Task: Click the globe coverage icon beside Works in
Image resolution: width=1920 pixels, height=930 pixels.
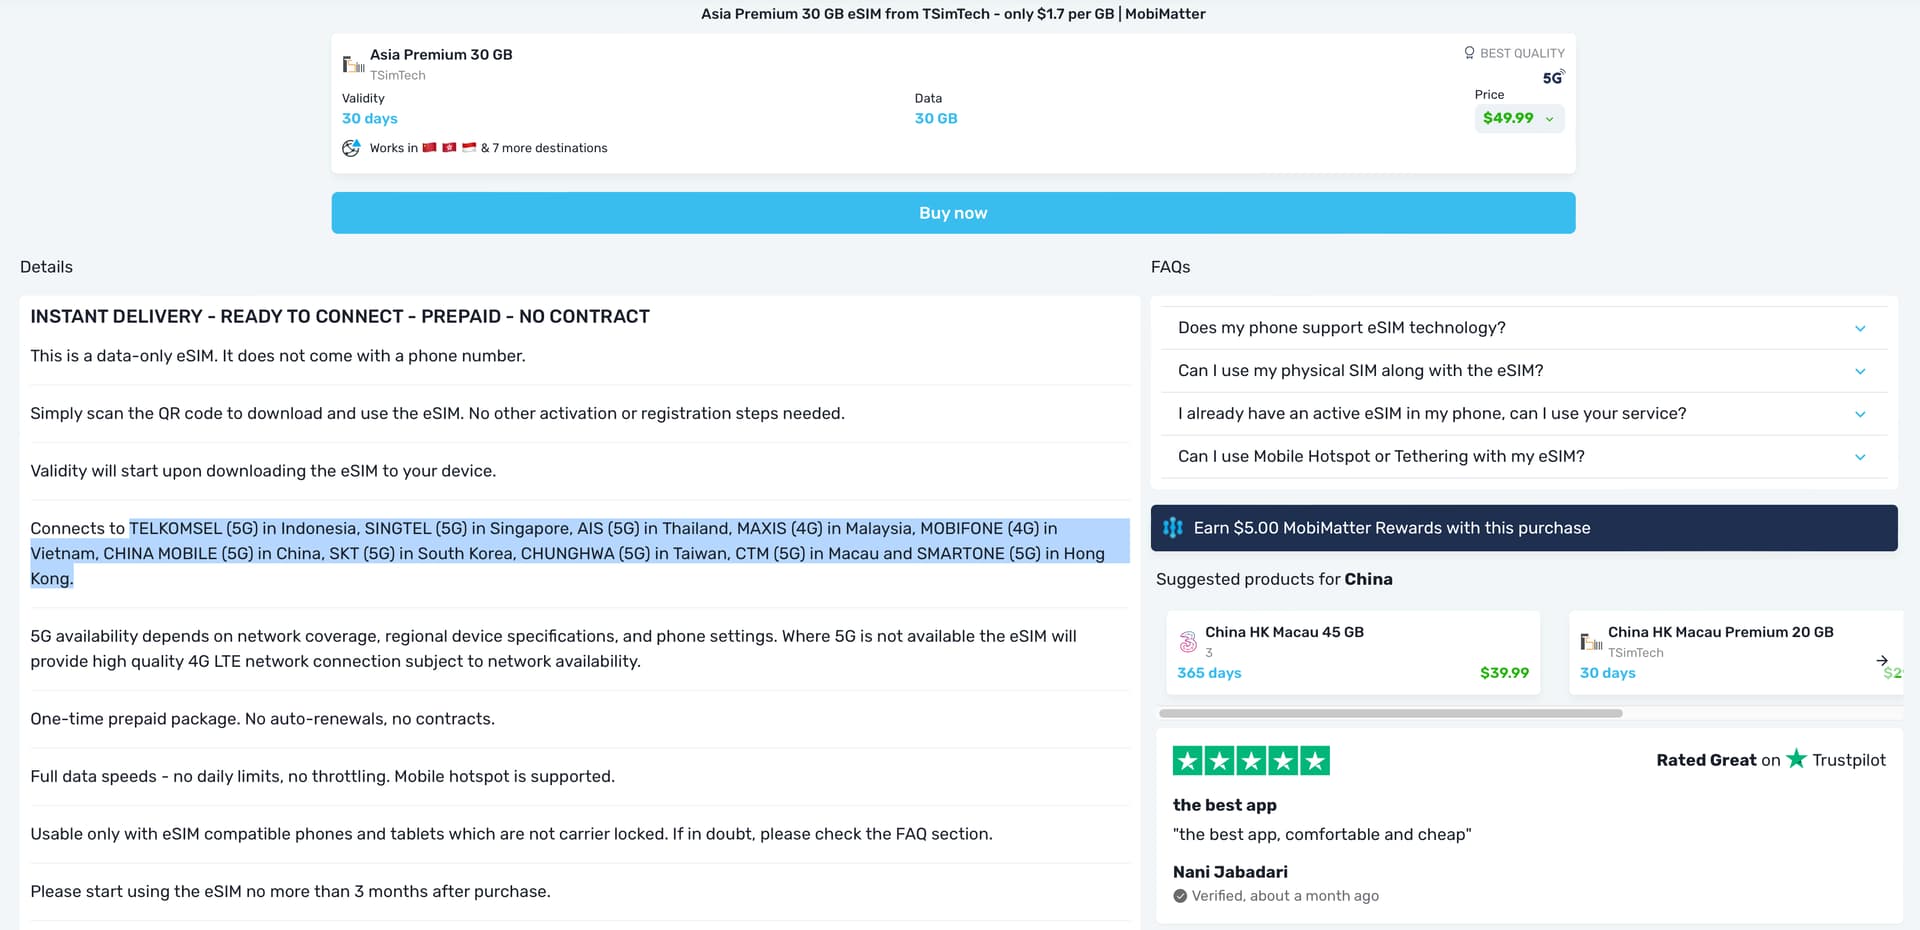Action: pyautogui.click(x=351, y=148)
